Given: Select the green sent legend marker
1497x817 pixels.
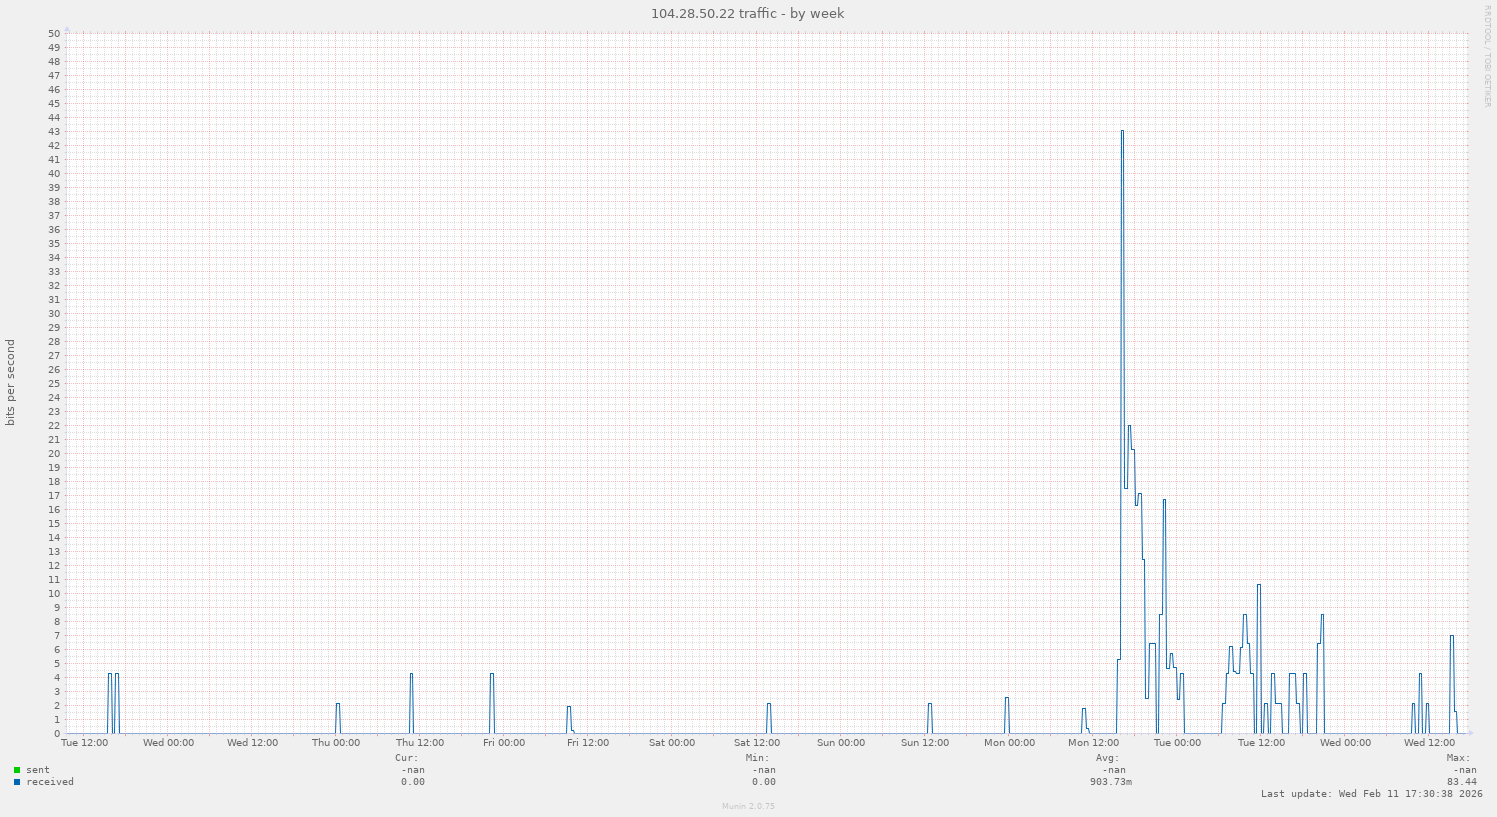Looking at the screenshot, I should tap(18, 770).
